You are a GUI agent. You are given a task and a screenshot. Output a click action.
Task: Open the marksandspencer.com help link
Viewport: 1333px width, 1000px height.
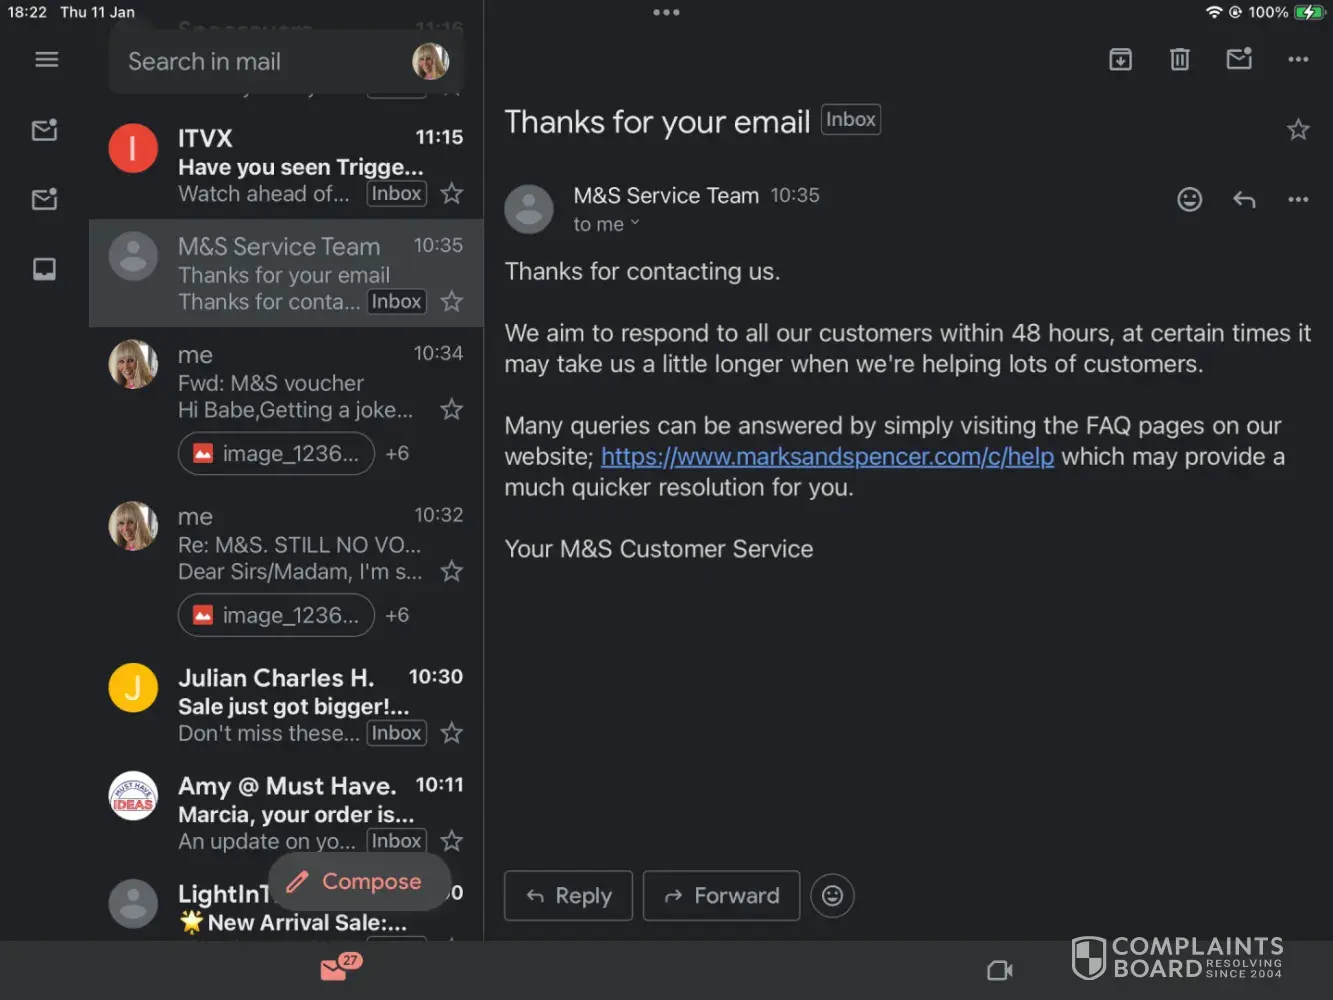[827, 457]
